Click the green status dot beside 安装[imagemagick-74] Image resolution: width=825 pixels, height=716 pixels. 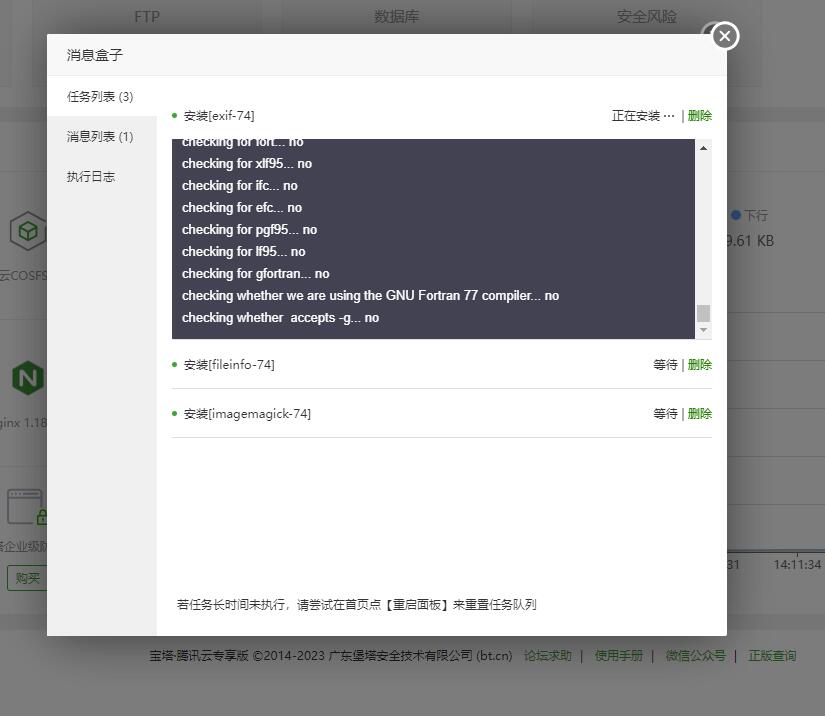point(175,413)
